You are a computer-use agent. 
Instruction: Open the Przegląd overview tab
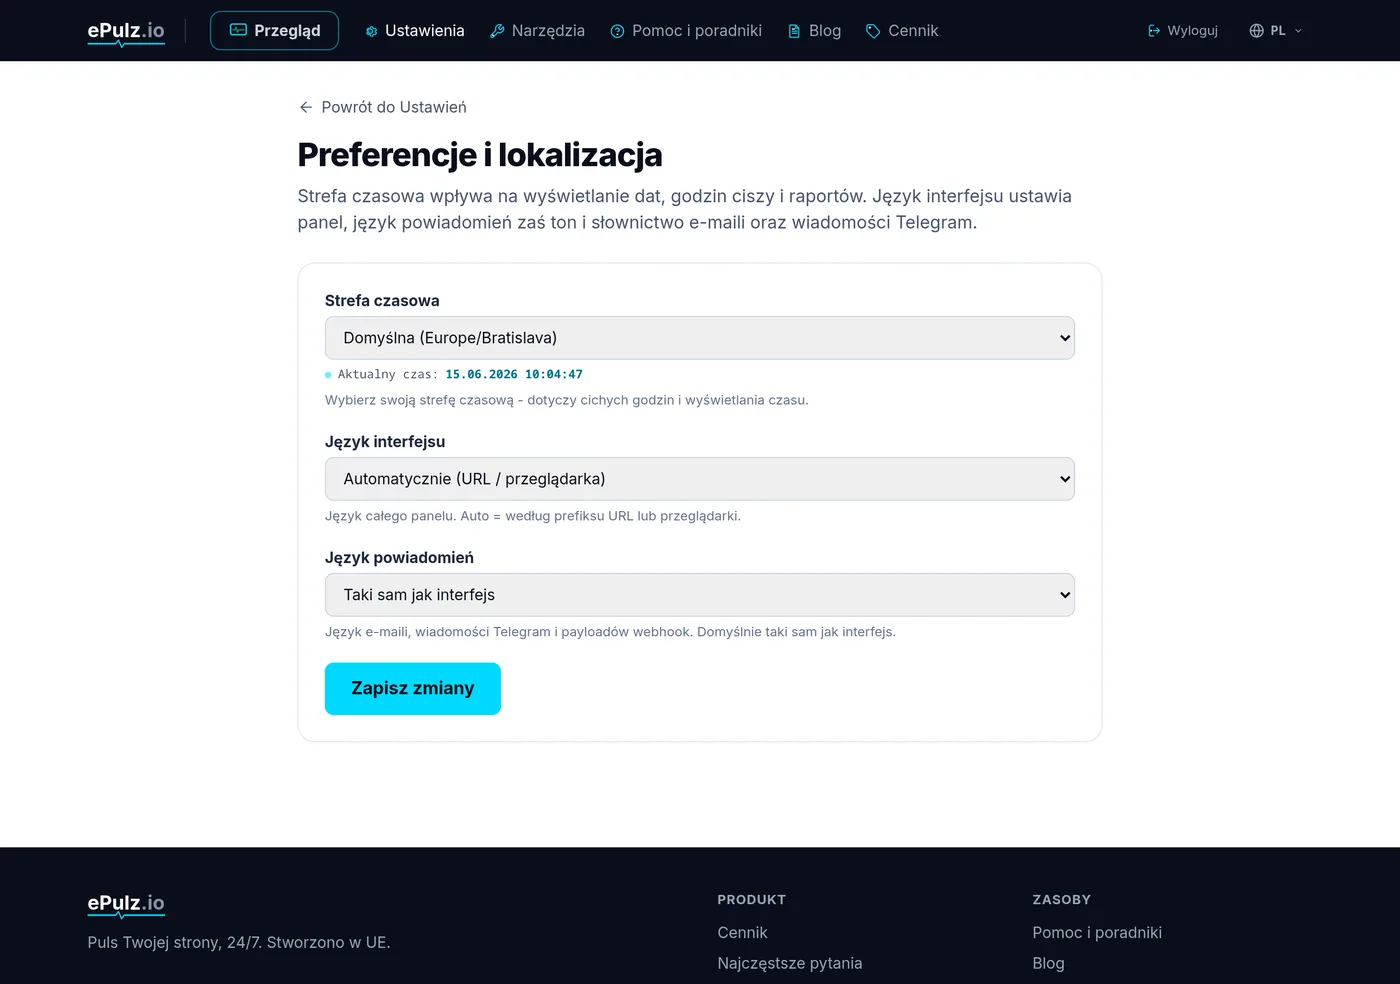[x=274, y=31]
